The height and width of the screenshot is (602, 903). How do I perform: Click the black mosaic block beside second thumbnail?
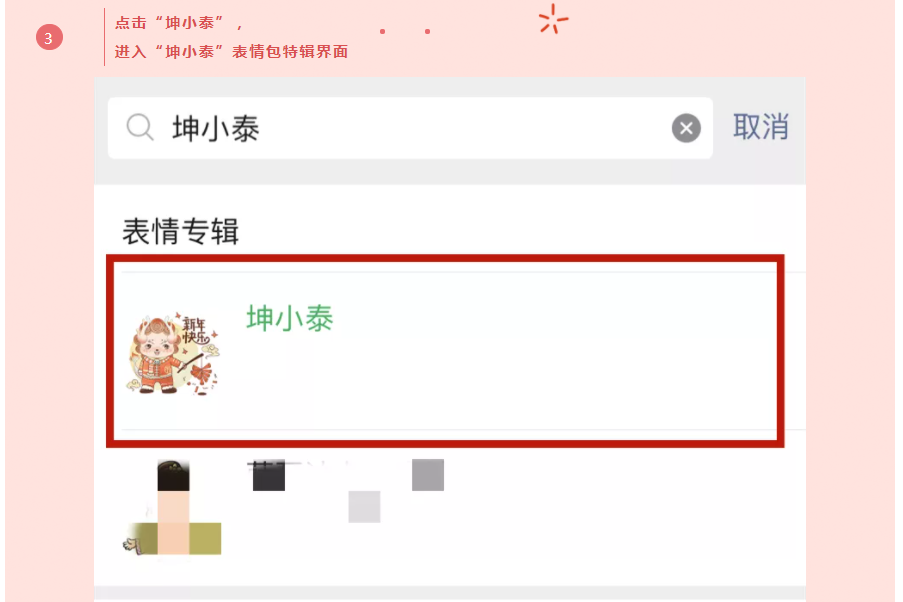coord(269,475)
